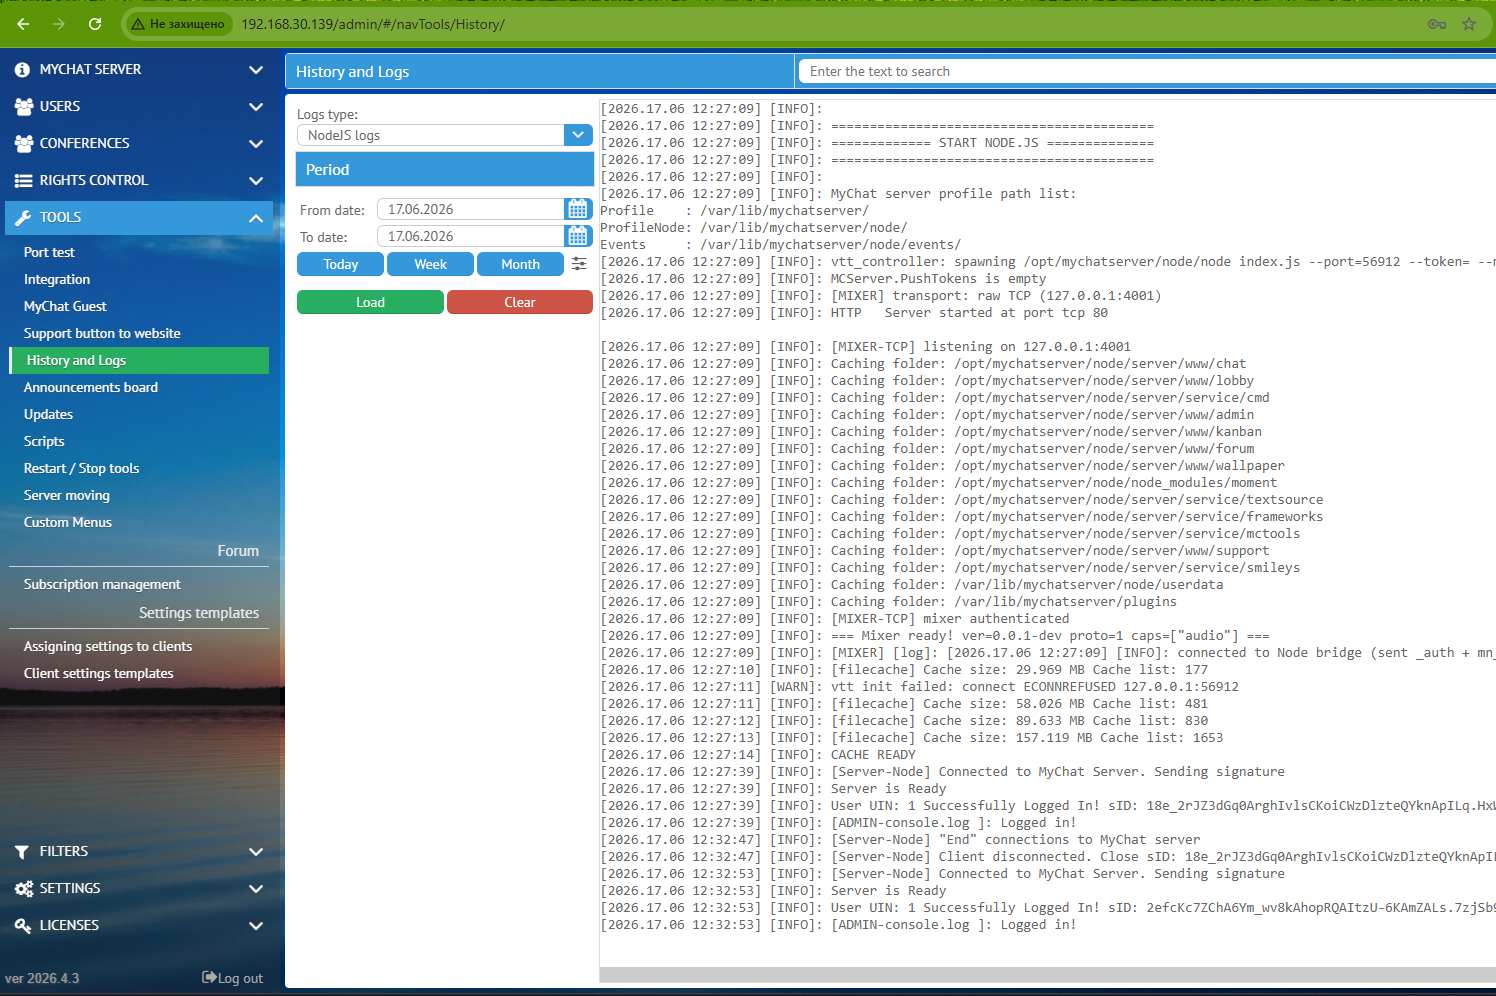Open period options sliders icon next to Month

tap(579, 264)
